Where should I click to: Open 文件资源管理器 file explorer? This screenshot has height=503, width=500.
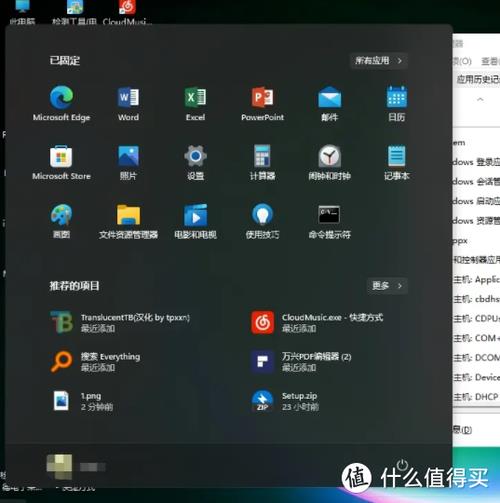128,221
